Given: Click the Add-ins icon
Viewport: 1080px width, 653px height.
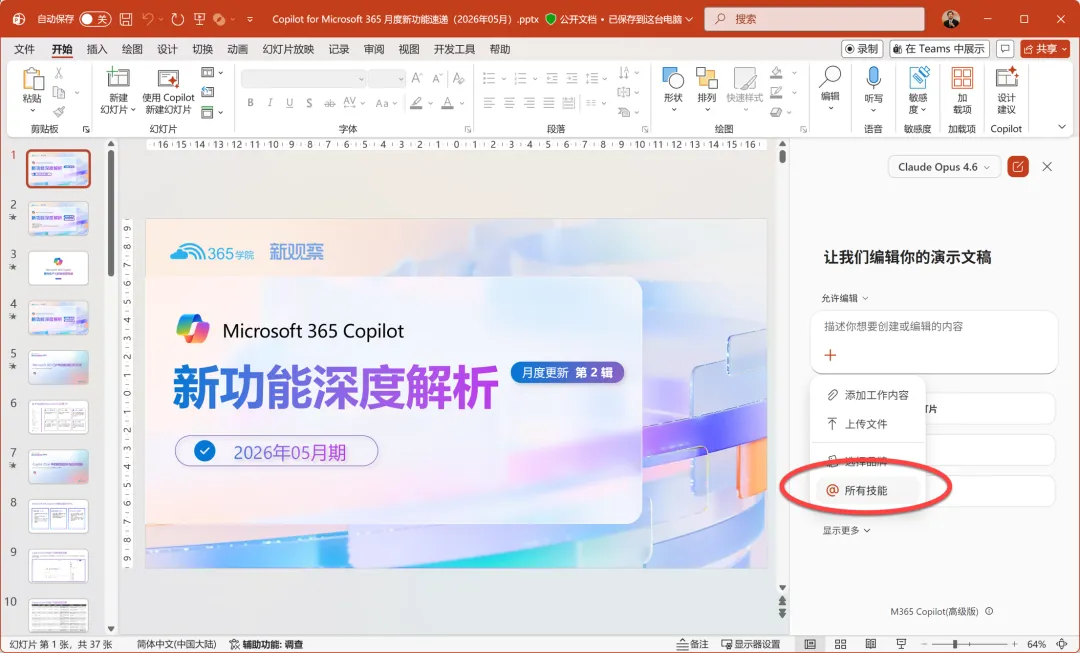Looking at the screenshot, I should [x=962, y=78].
